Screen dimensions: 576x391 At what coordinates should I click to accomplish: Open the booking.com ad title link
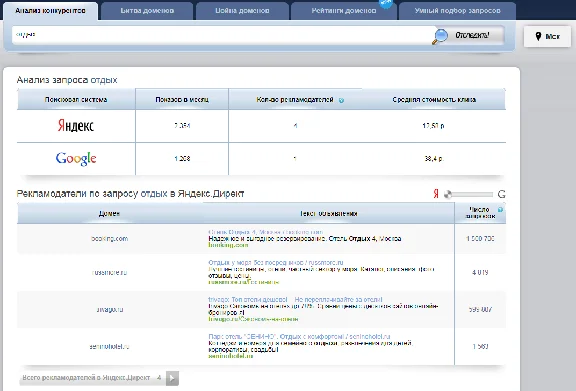[x=266, y=232]
